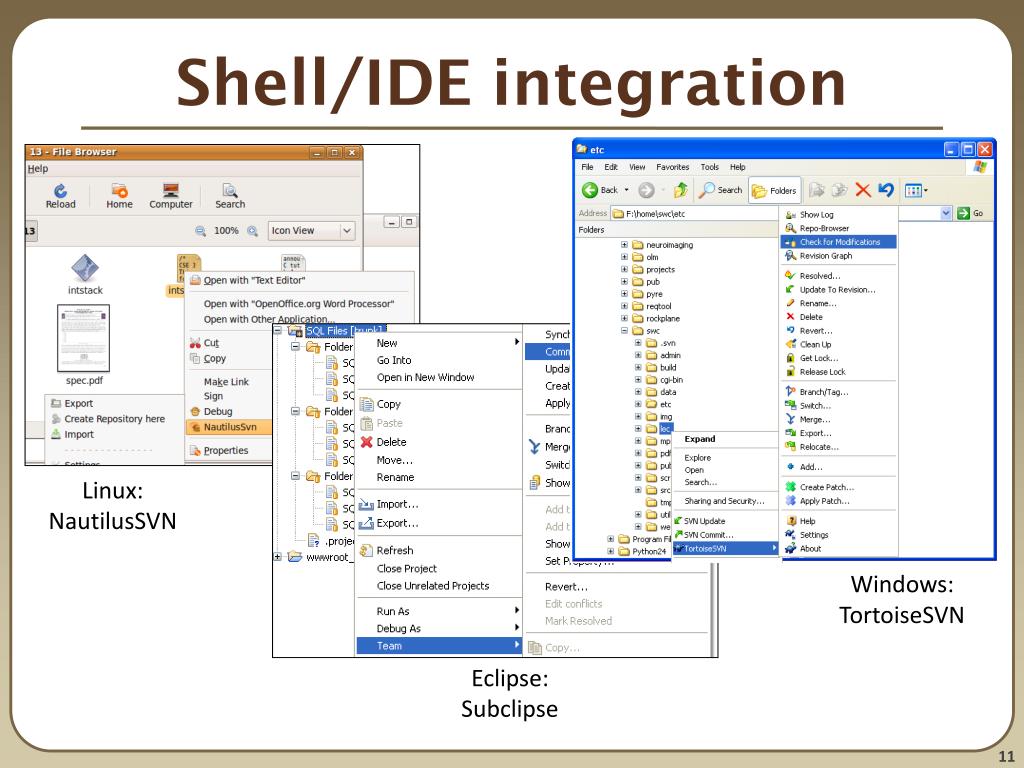Click Revision Graph
The image size is (1024, 768).
(x=825, y=256)
